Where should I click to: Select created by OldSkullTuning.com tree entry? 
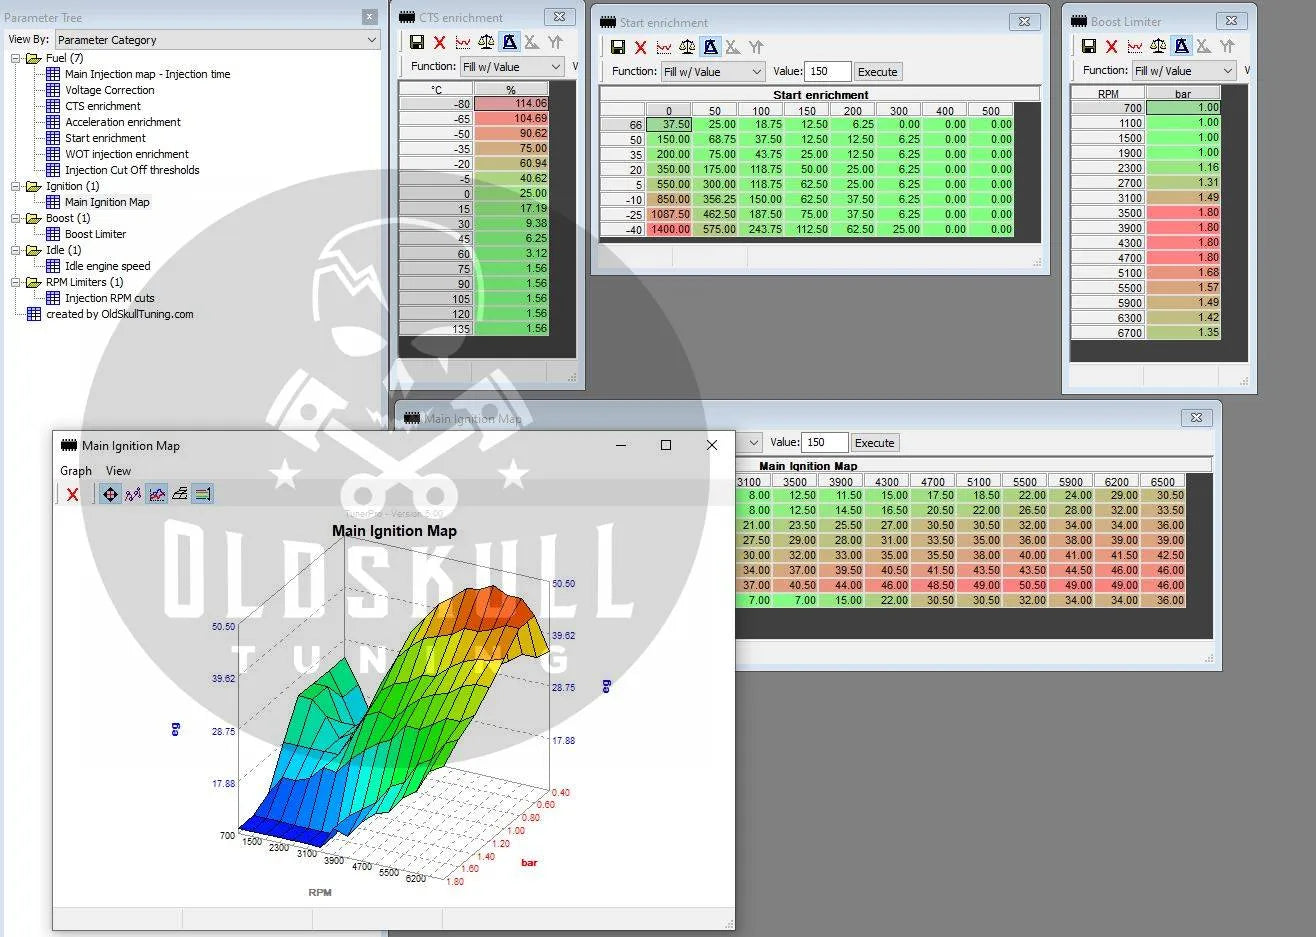point(119,314)
